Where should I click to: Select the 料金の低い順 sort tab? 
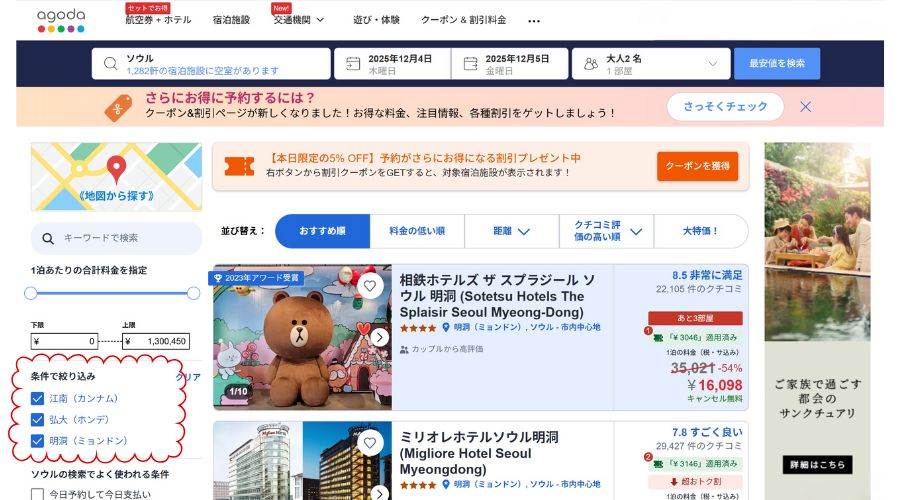[417, 231]
